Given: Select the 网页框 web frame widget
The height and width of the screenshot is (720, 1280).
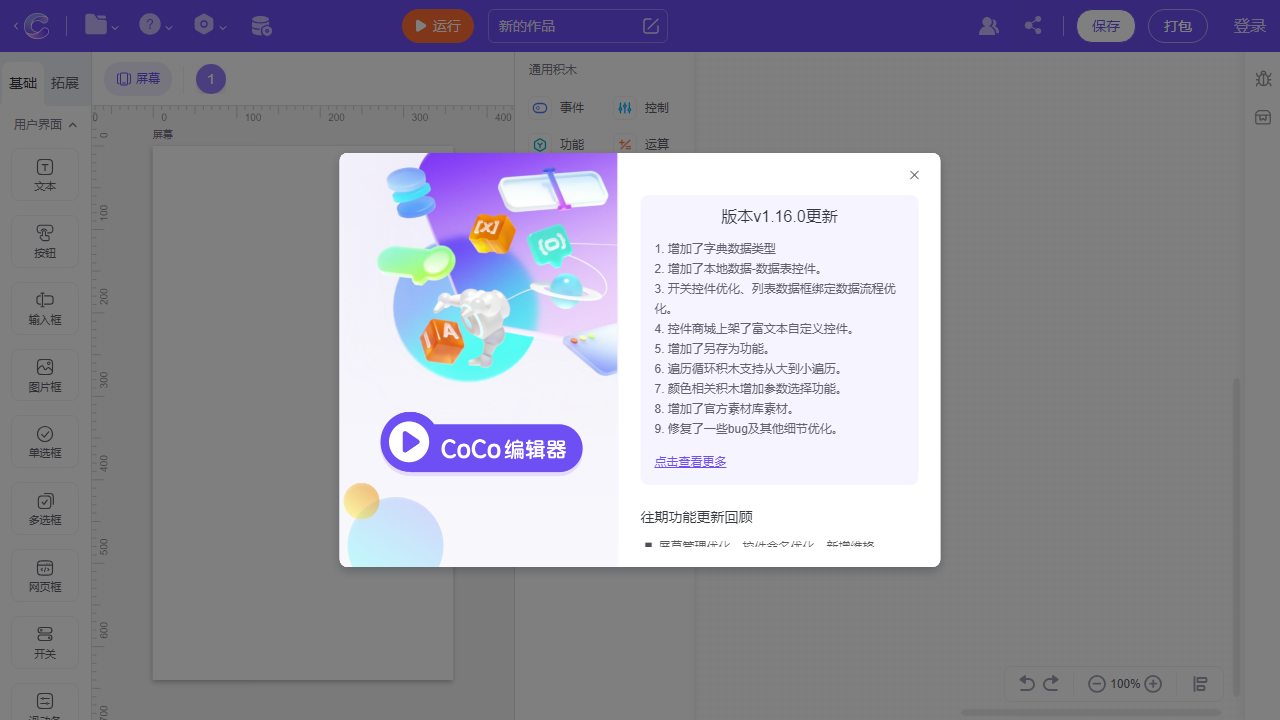Looking at the screenshot, I should coord(45,575).
